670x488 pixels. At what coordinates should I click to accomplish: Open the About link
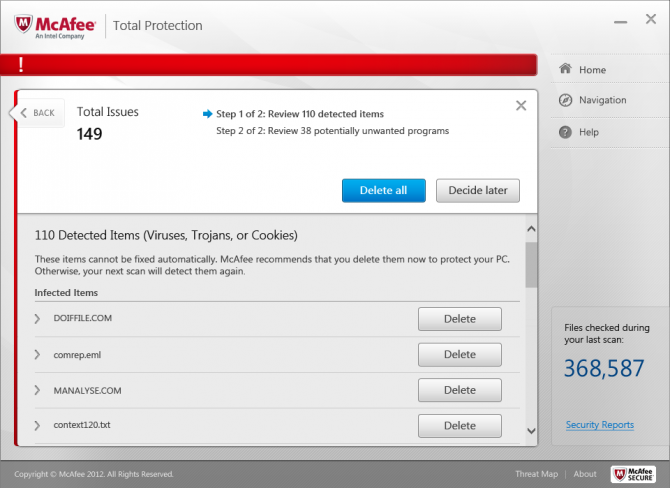(x=585, y=474)
